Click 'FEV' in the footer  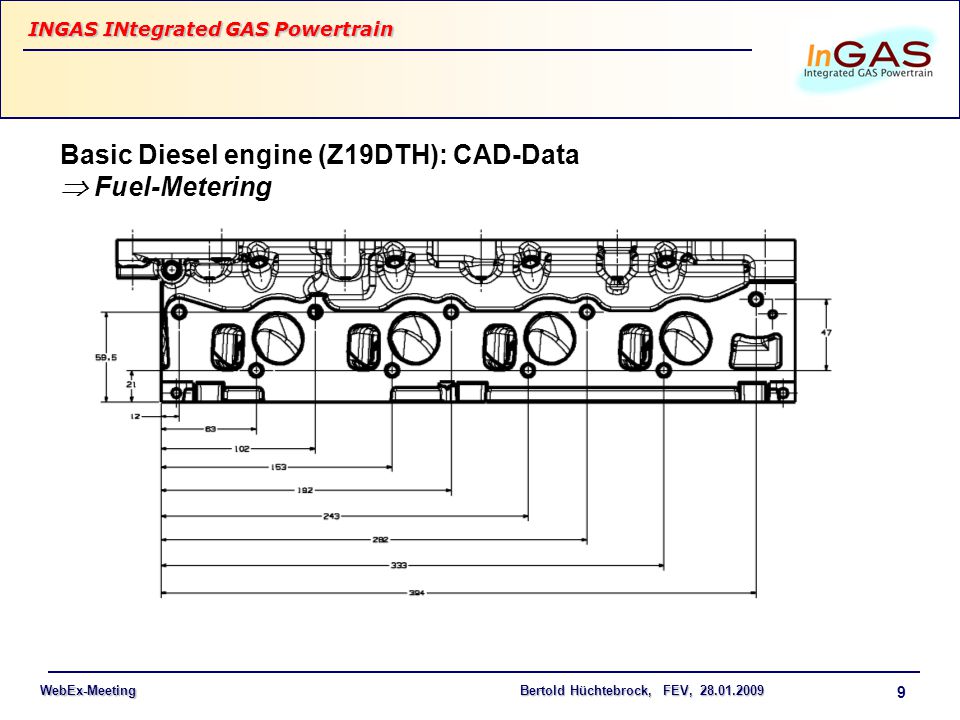[x=677, y=691]
